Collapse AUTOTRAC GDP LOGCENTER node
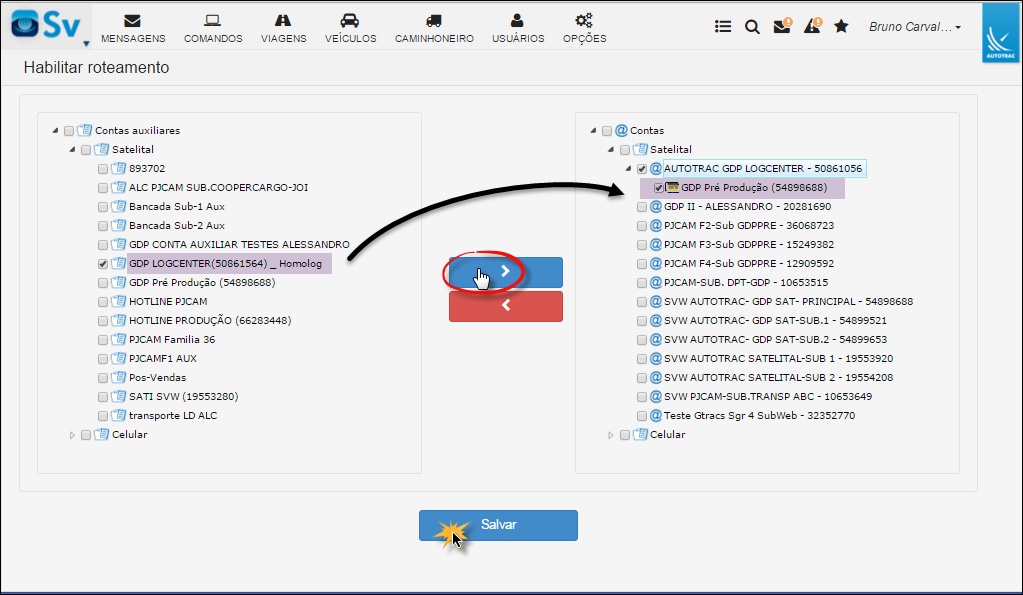 [x=628, y=168]
